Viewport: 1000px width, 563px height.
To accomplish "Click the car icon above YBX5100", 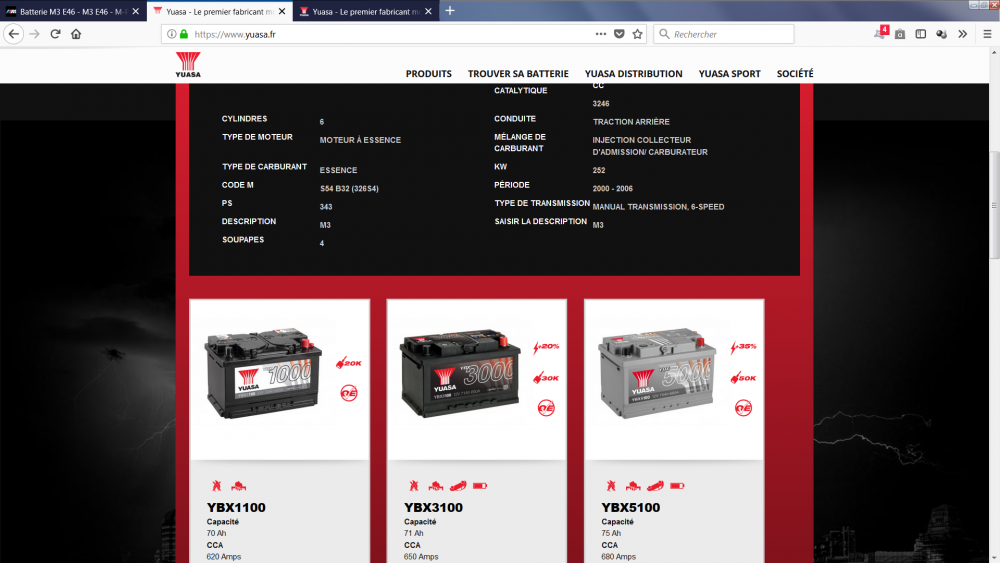I will pos(655,486).
